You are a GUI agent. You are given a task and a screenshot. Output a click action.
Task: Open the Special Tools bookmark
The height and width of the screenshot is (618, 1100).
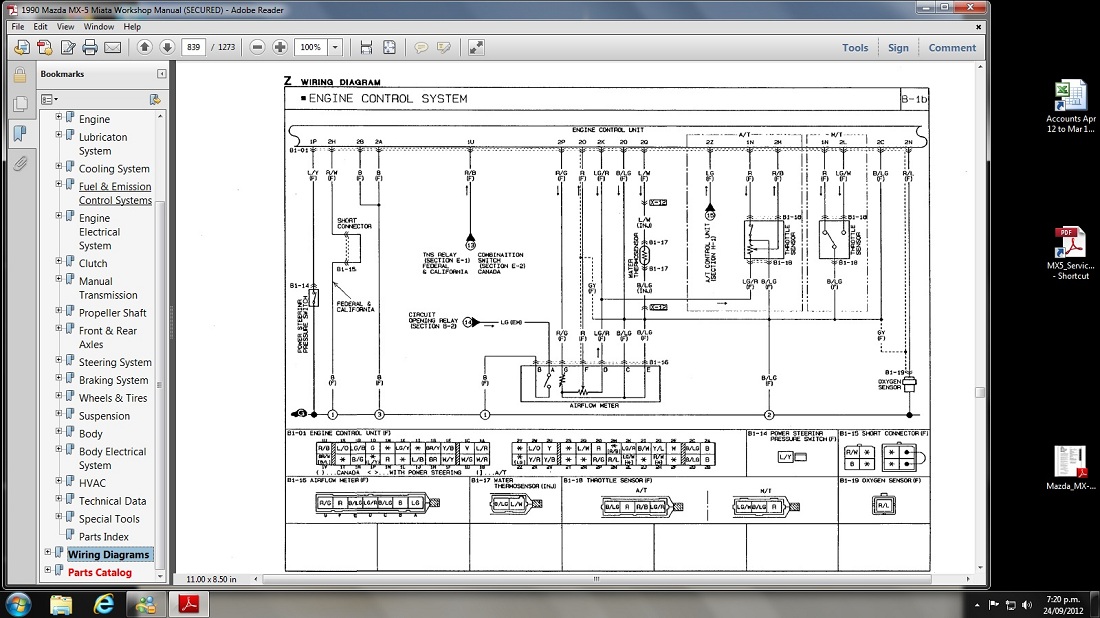tap(109, 519)
